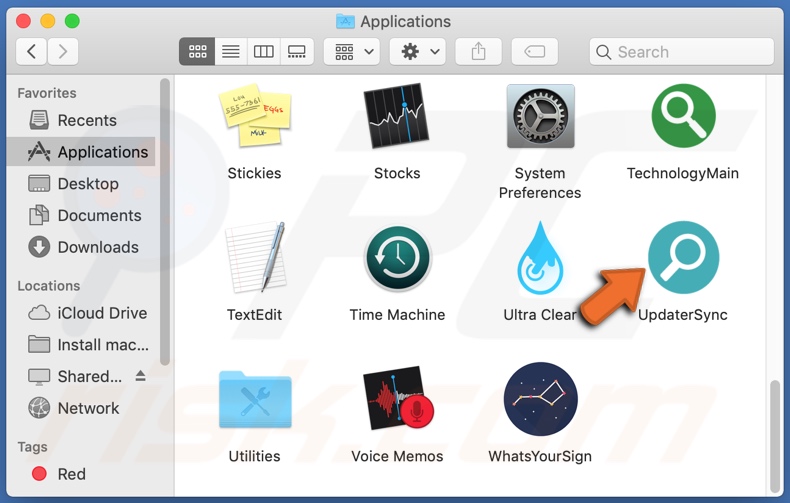Click the Applications folder icon in title bar
790x503 pixels.
click(x=345, y=21)
